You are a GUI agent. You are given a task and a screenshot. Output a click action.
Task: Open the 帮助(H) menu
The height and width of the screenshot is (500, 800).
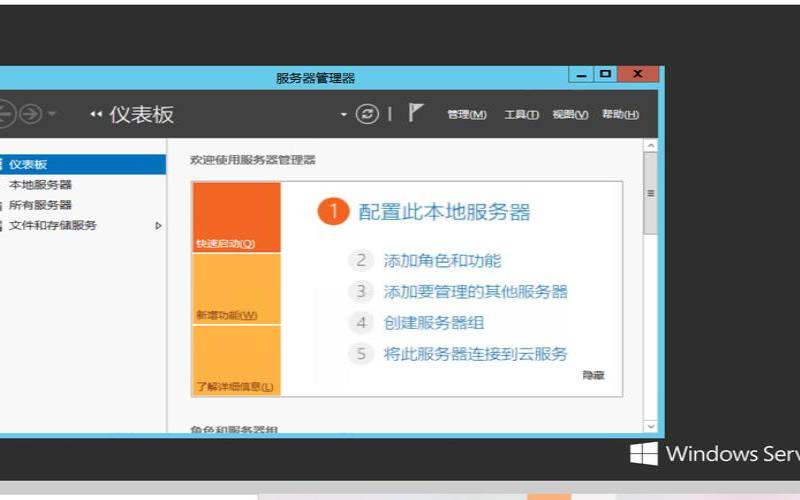[x=620, y=114]
